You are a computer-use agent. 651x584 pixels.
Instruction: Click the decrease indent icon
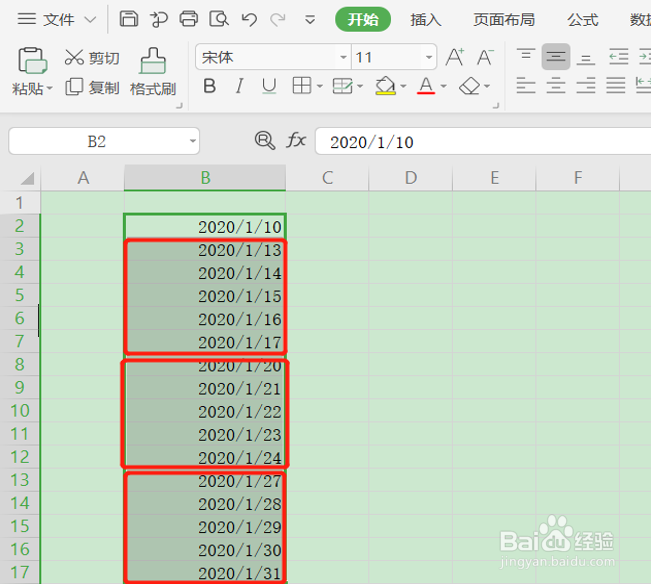pyautogui.click(x=619, y=56)
